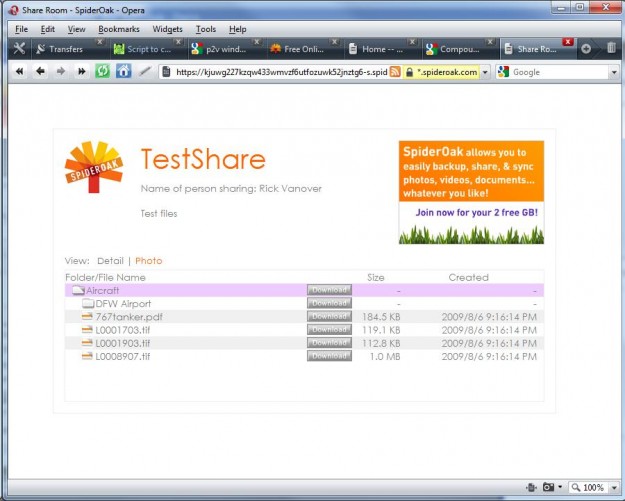
Task: Click the SpiderOak logo
Action: 94,167
